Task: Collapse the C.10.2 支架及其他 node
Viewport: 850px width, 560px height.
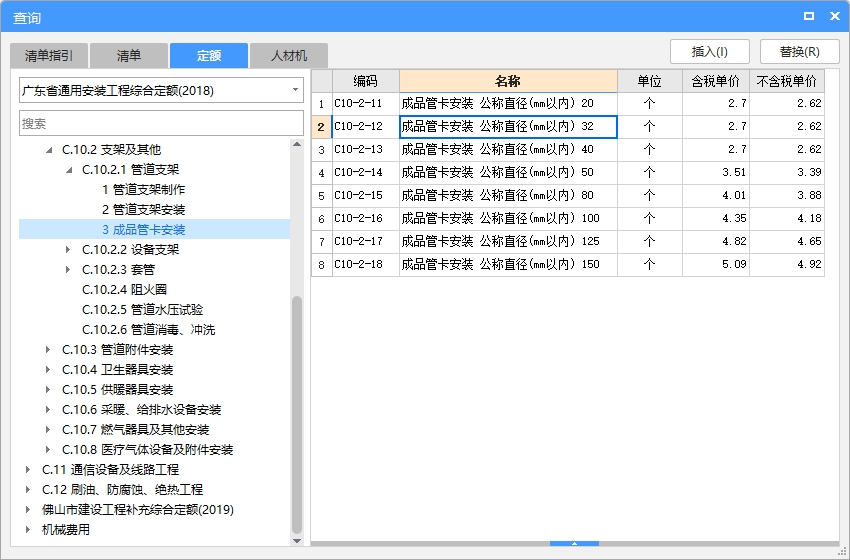Action: pyautogui.click(x=49, y=150)
